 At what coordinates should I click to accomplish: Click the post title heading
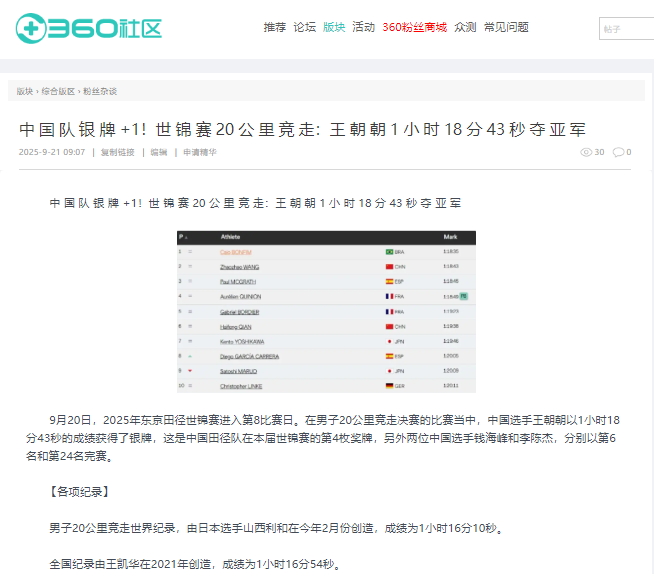pos(304,130)
